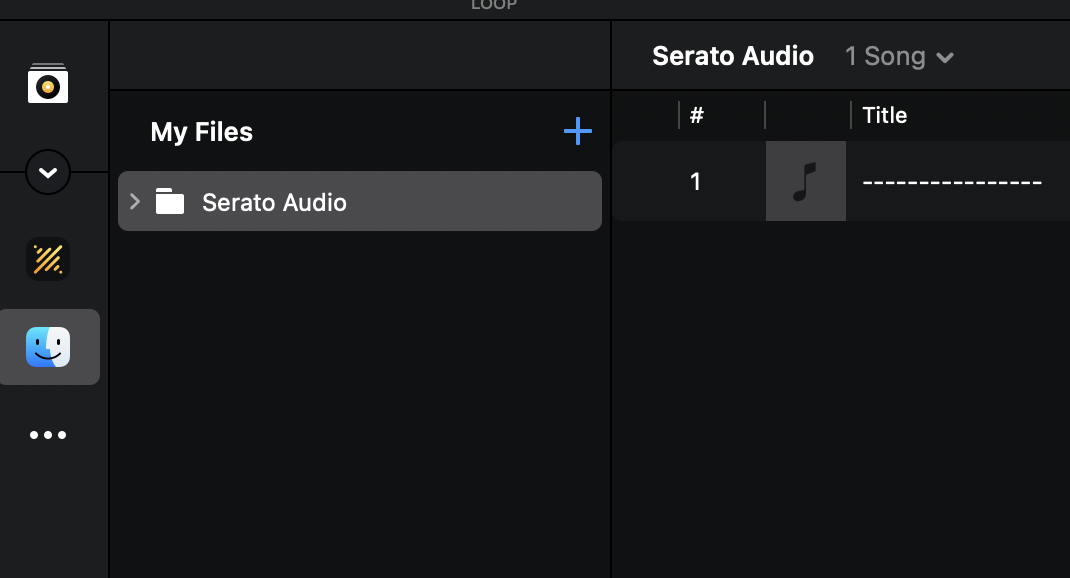Click the dashed title of the first track
Screen dimensions: 1070x578
click(x=952, y=182)
